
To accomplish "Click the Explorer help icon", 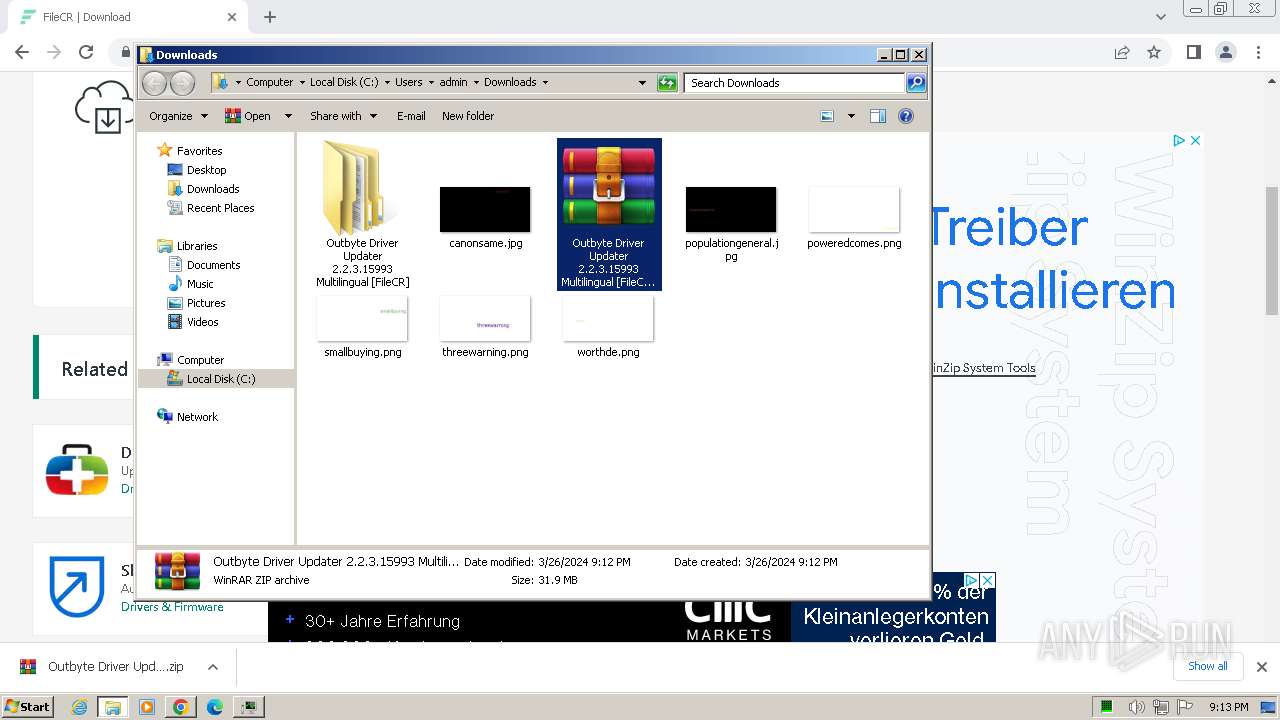I will 906,116.
